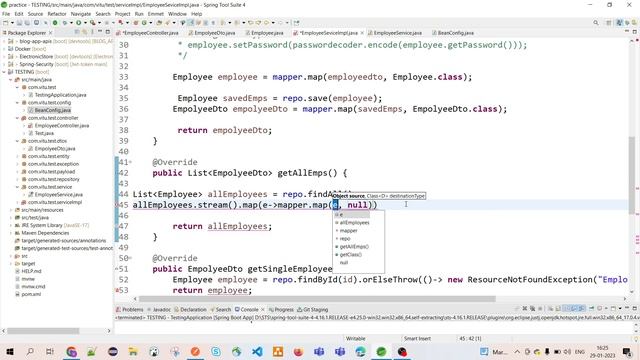Choose 'getClass()' from the autocomplete popup
Screen dimensions: 640x360
[350, 255]
